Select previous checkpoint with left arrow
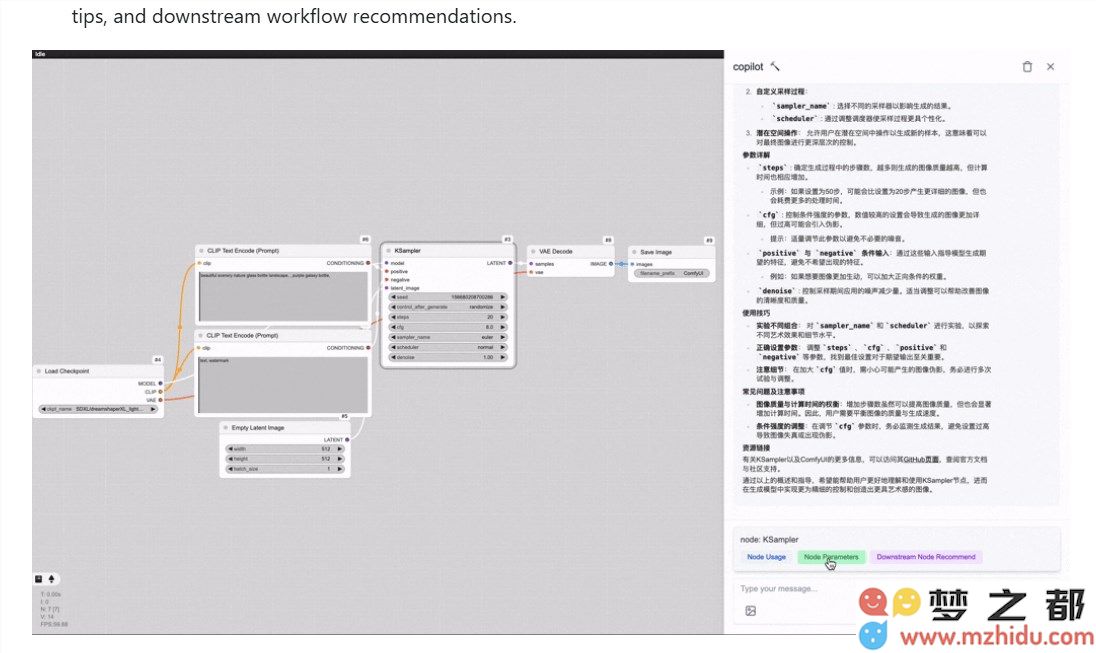The height and width of the screenshot is (653, 1096). click(x=43, y=409)
